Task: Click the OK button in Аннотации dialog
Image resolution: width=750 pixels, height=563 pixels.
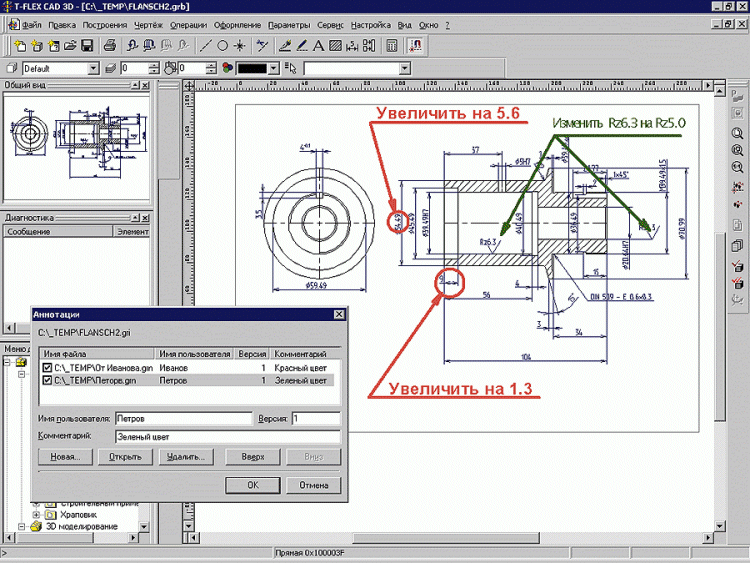Action: tap(253, 485)
